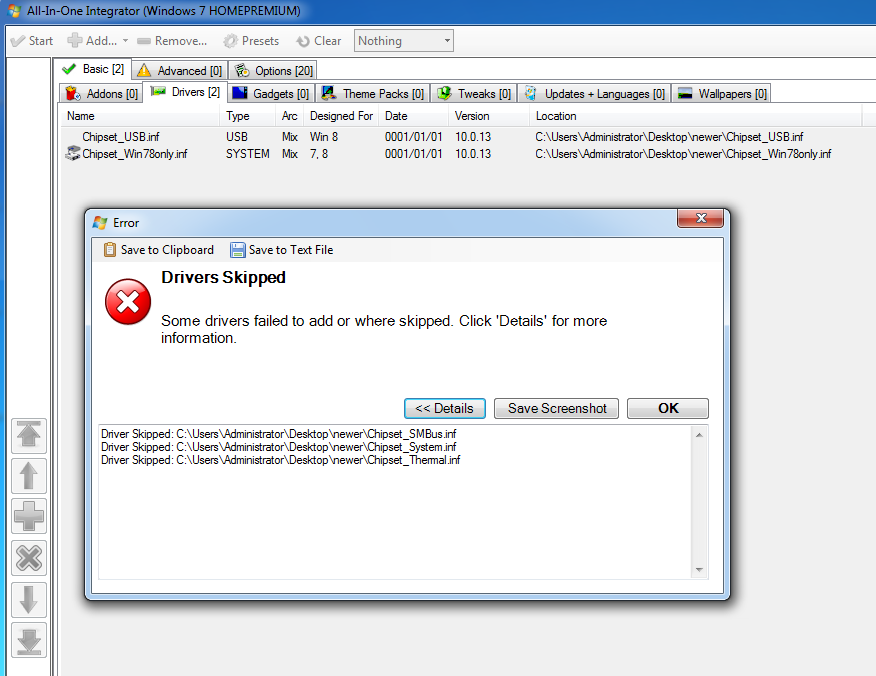Click the plus add icon in sidebar
This screenshot has width=876, height=676.
(x=29, y=517)
